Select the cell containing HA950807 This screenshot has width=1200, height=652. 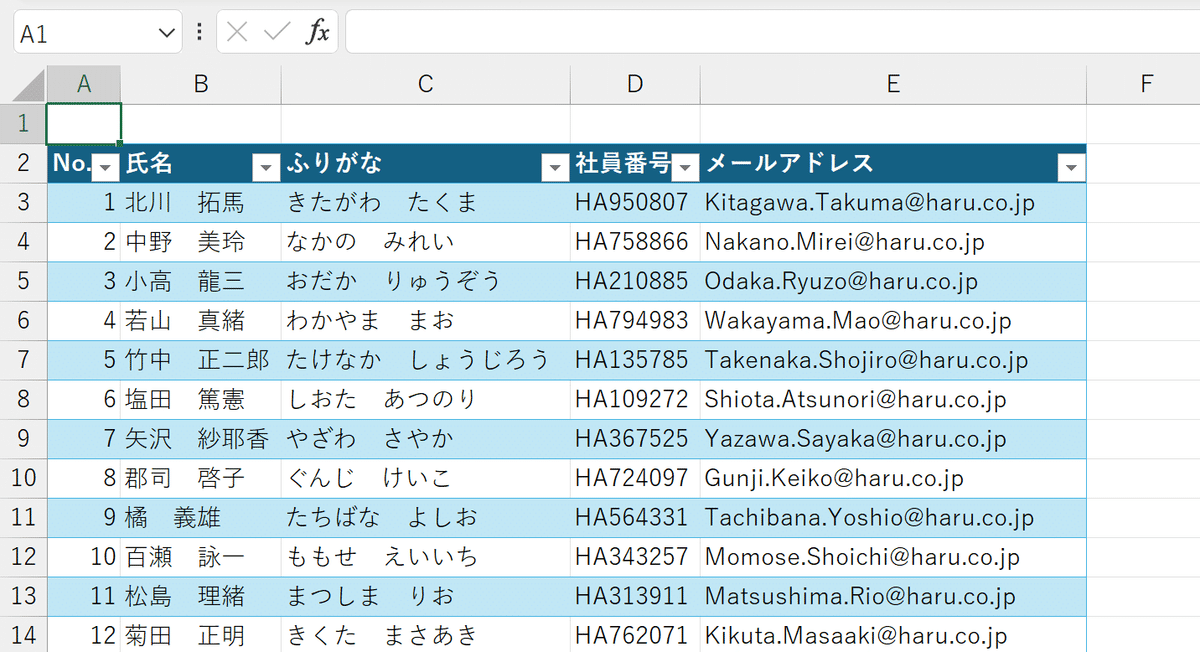pyautogui.click(x=635, y=201)
